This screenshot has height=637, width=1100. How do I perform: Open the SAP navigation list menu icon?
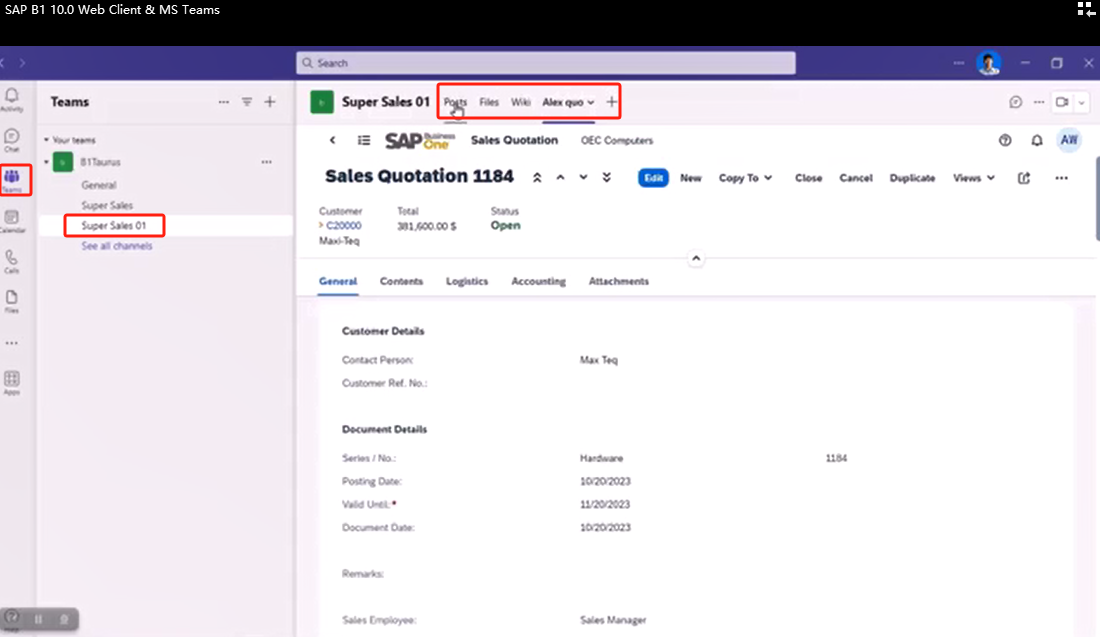363,140
